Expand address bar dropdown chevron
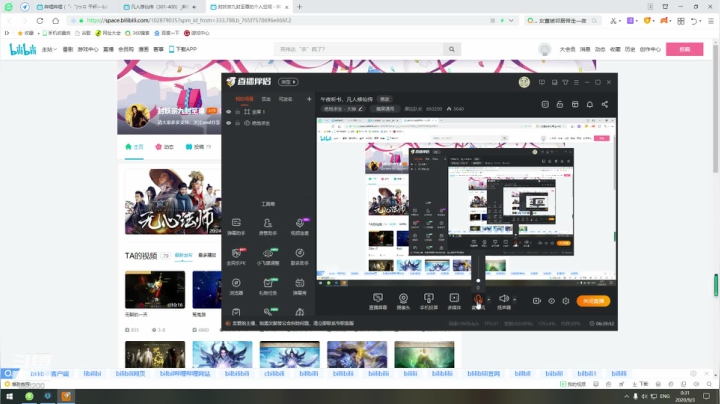Screen dimensions: 720x404 click(511, 20)
